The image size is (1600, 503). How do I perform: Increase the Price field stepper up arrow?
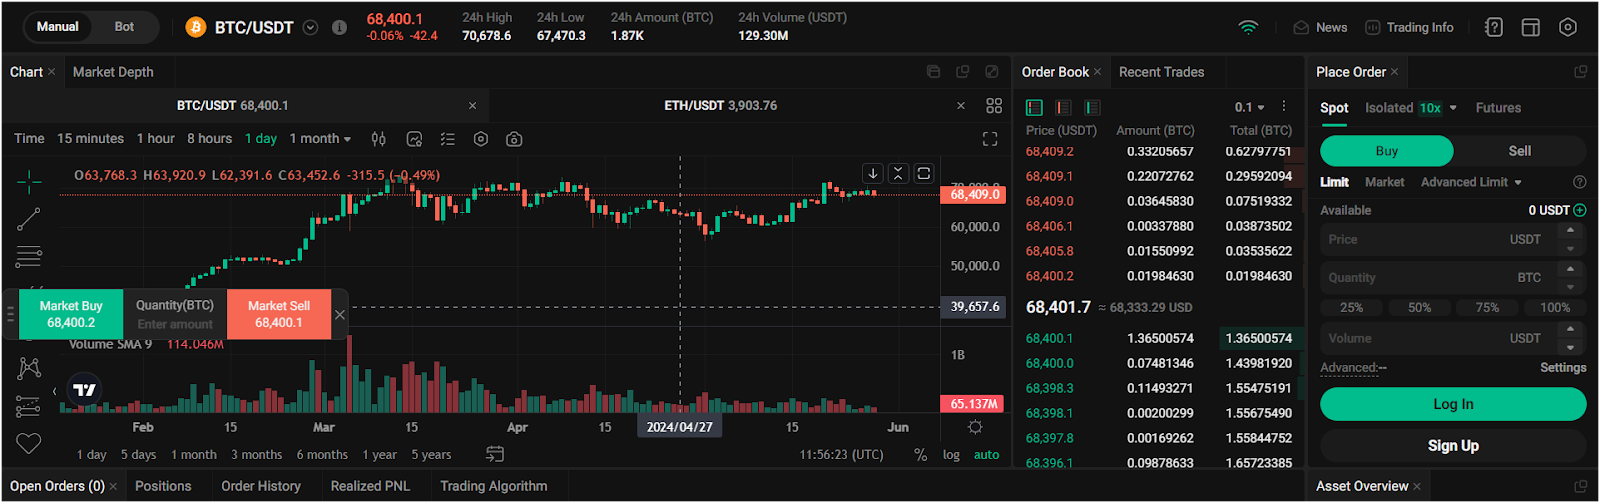[x=1570, y=232]
